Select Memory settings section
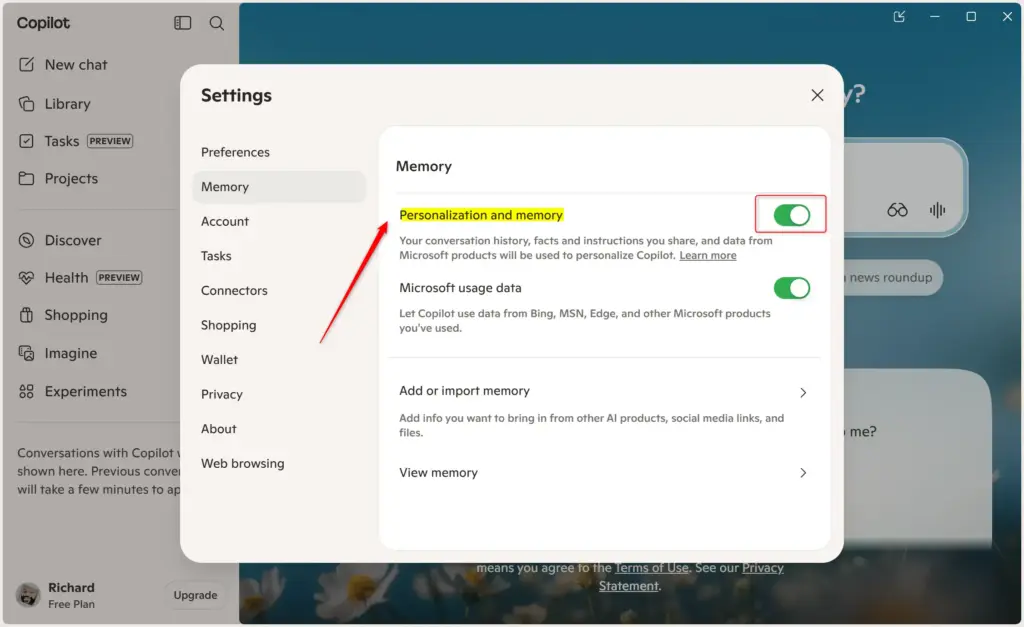 tap(280, 187)
